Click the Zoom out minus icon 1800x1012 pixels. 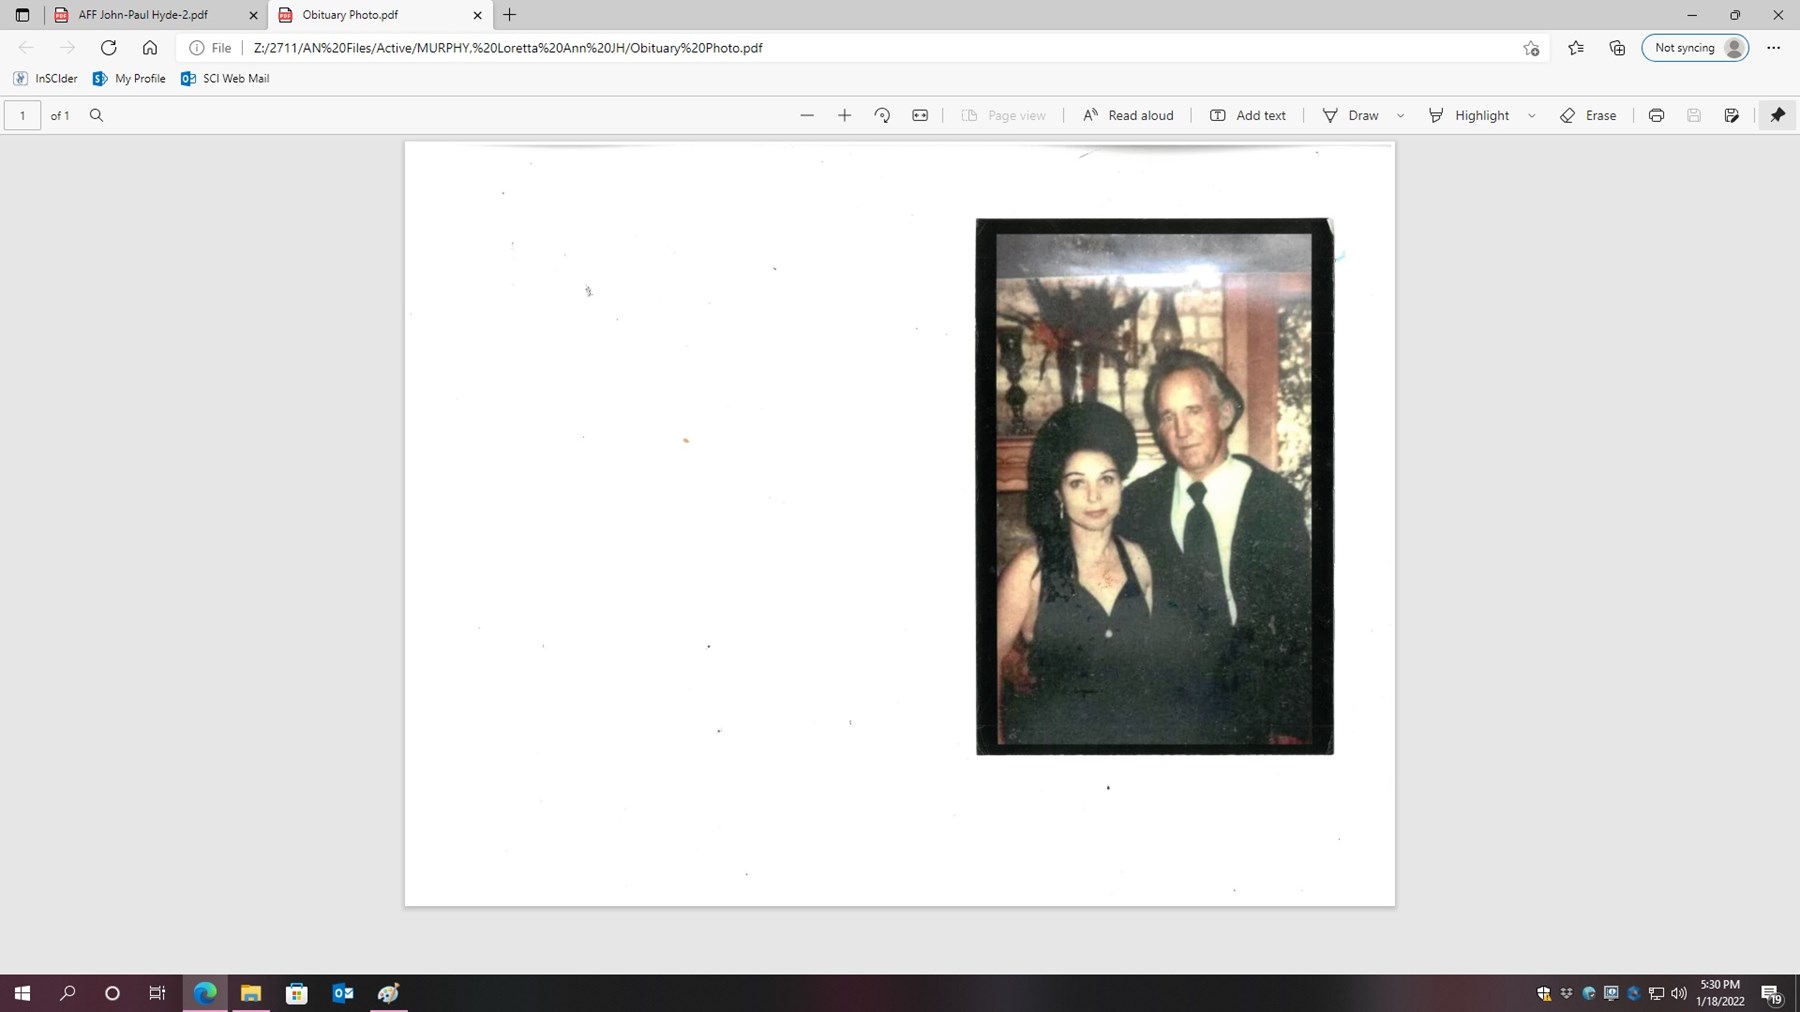(x=807, y=116)
